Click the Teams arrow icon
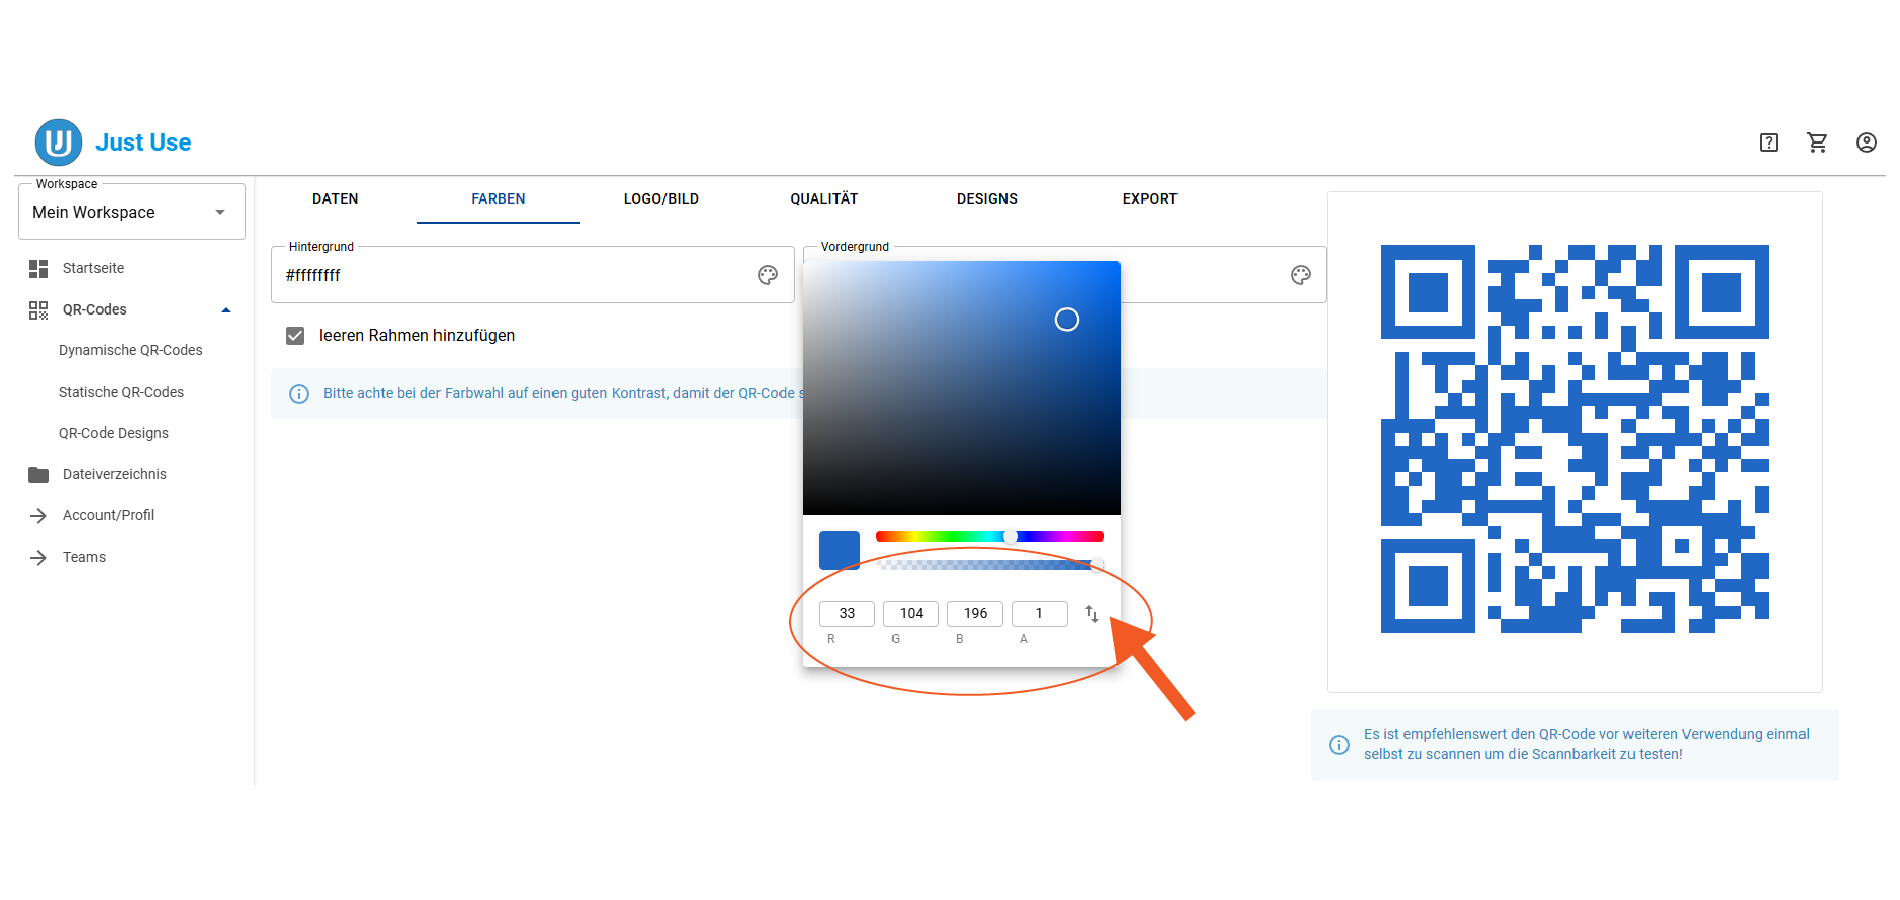 (x=38, y=558)
